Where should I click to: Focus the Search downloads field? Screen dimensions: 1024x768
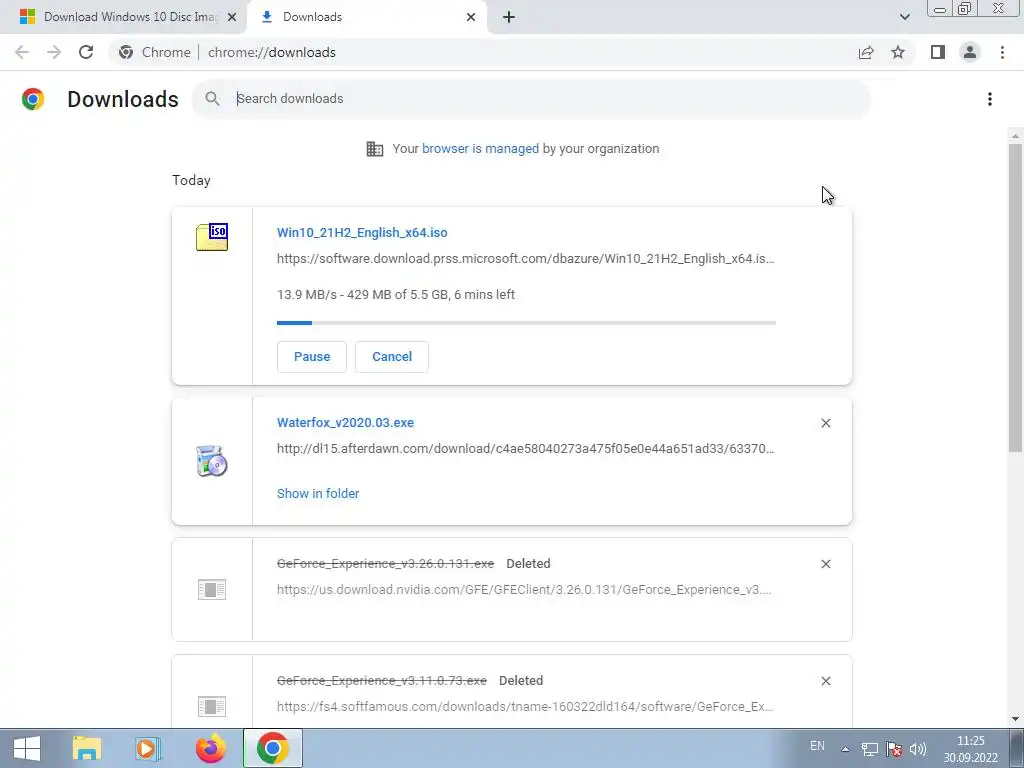530,99
